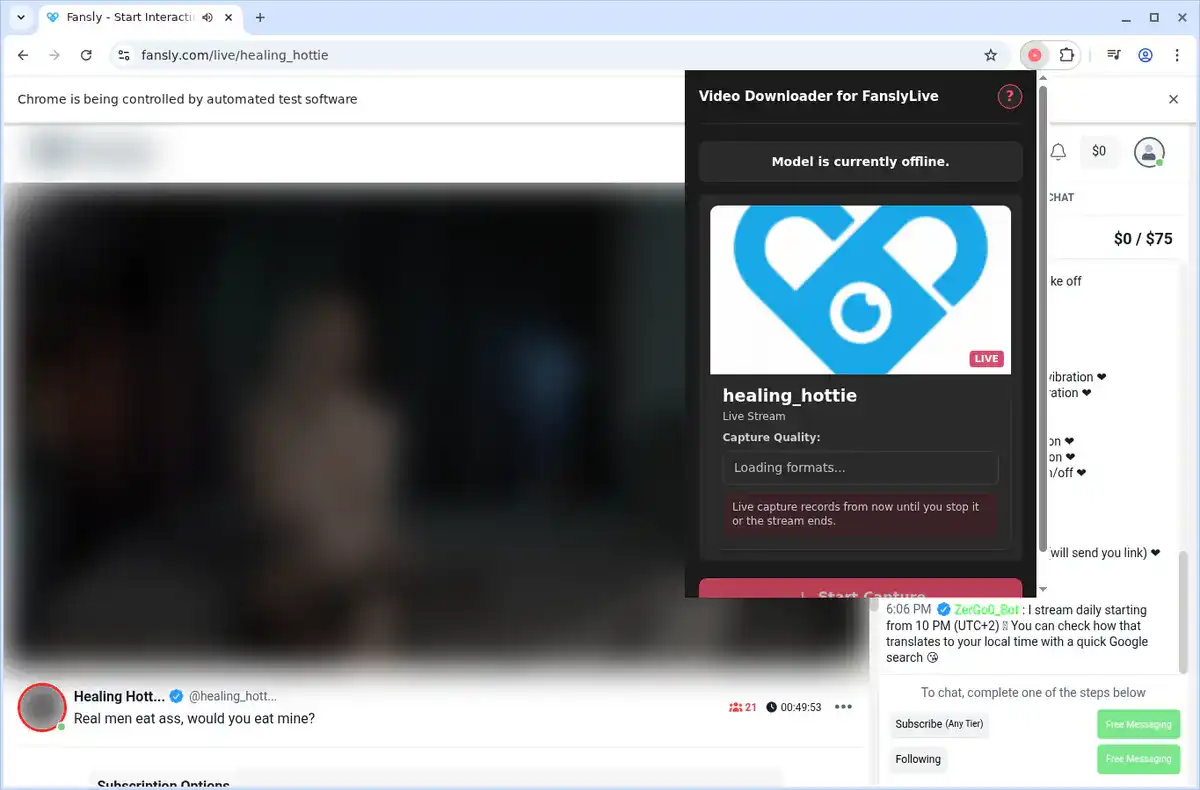
Task: Click the verified badge next to Healing Hott...
Action: 176,696
